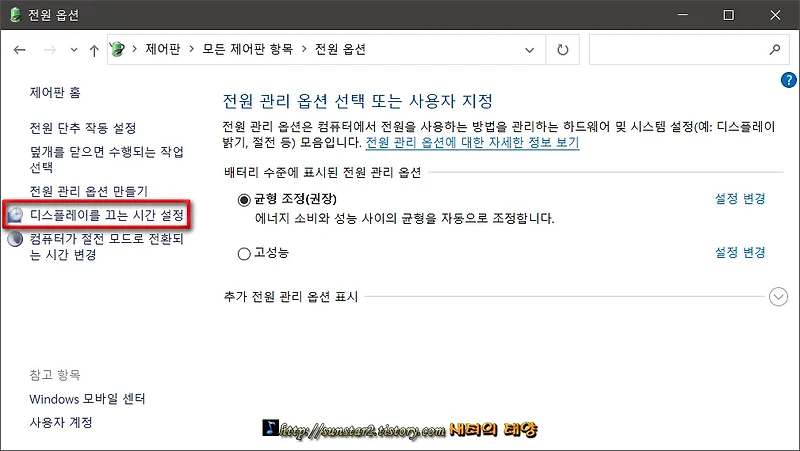The image size is (800, 451).
Task: Open 전원 관리 옵션 만들기
Action: (88, 191)
